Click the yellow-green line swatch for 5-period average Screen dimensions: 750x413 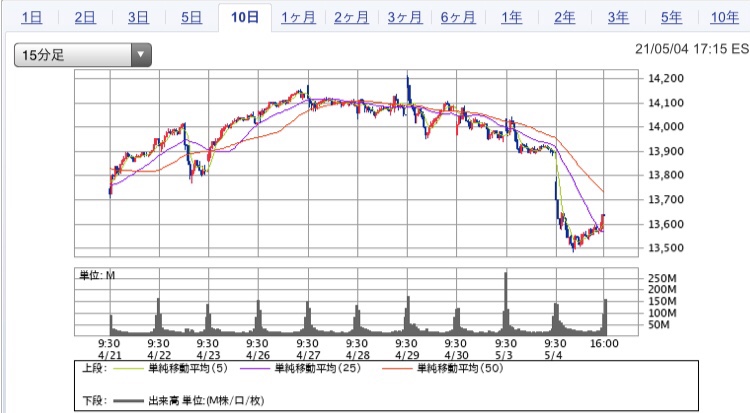(x=129, y=368)
